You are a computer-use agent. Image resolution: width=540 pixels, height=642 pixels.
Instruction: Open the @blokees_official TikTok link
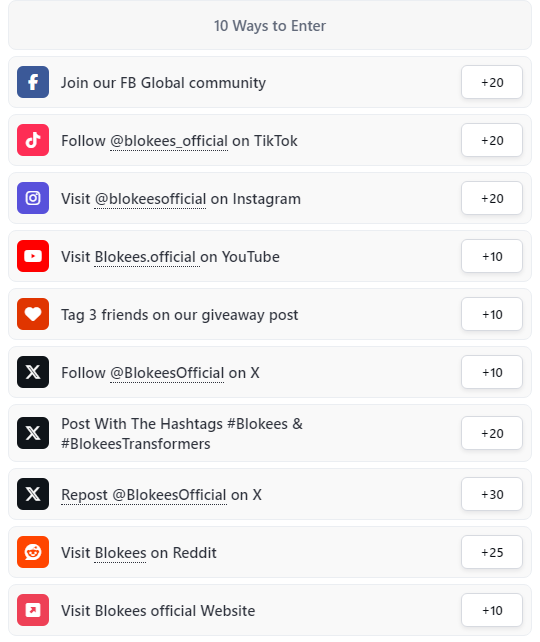pos(169,141)
